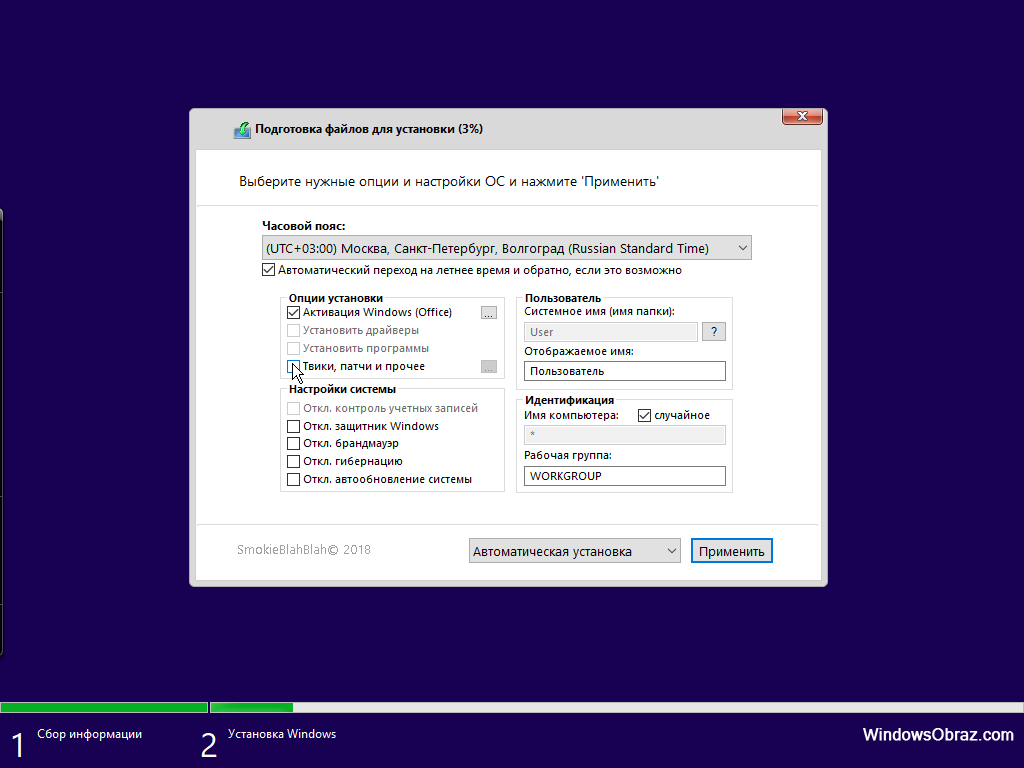Screen dimensions: 1024x768
Task: Click the Применить button
Action: [x=731, y=551]
